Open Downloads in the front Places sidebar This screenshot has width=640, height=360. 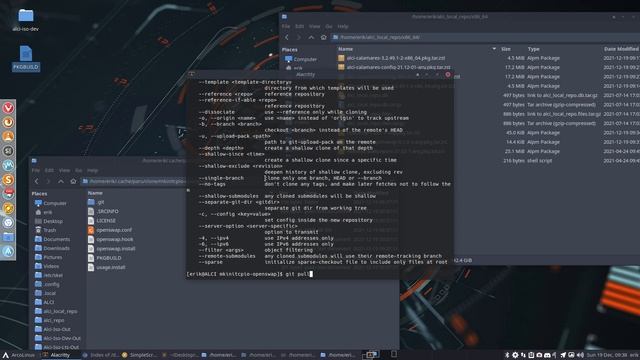52,248
